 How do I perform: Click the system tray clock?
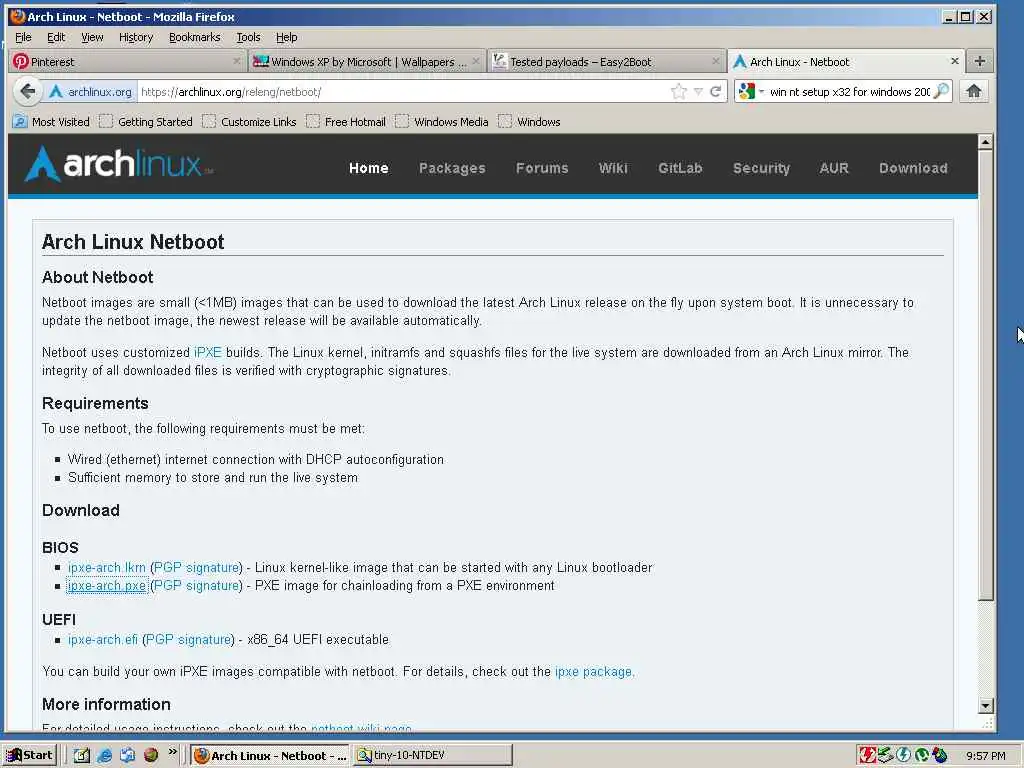tap(985, 756)
